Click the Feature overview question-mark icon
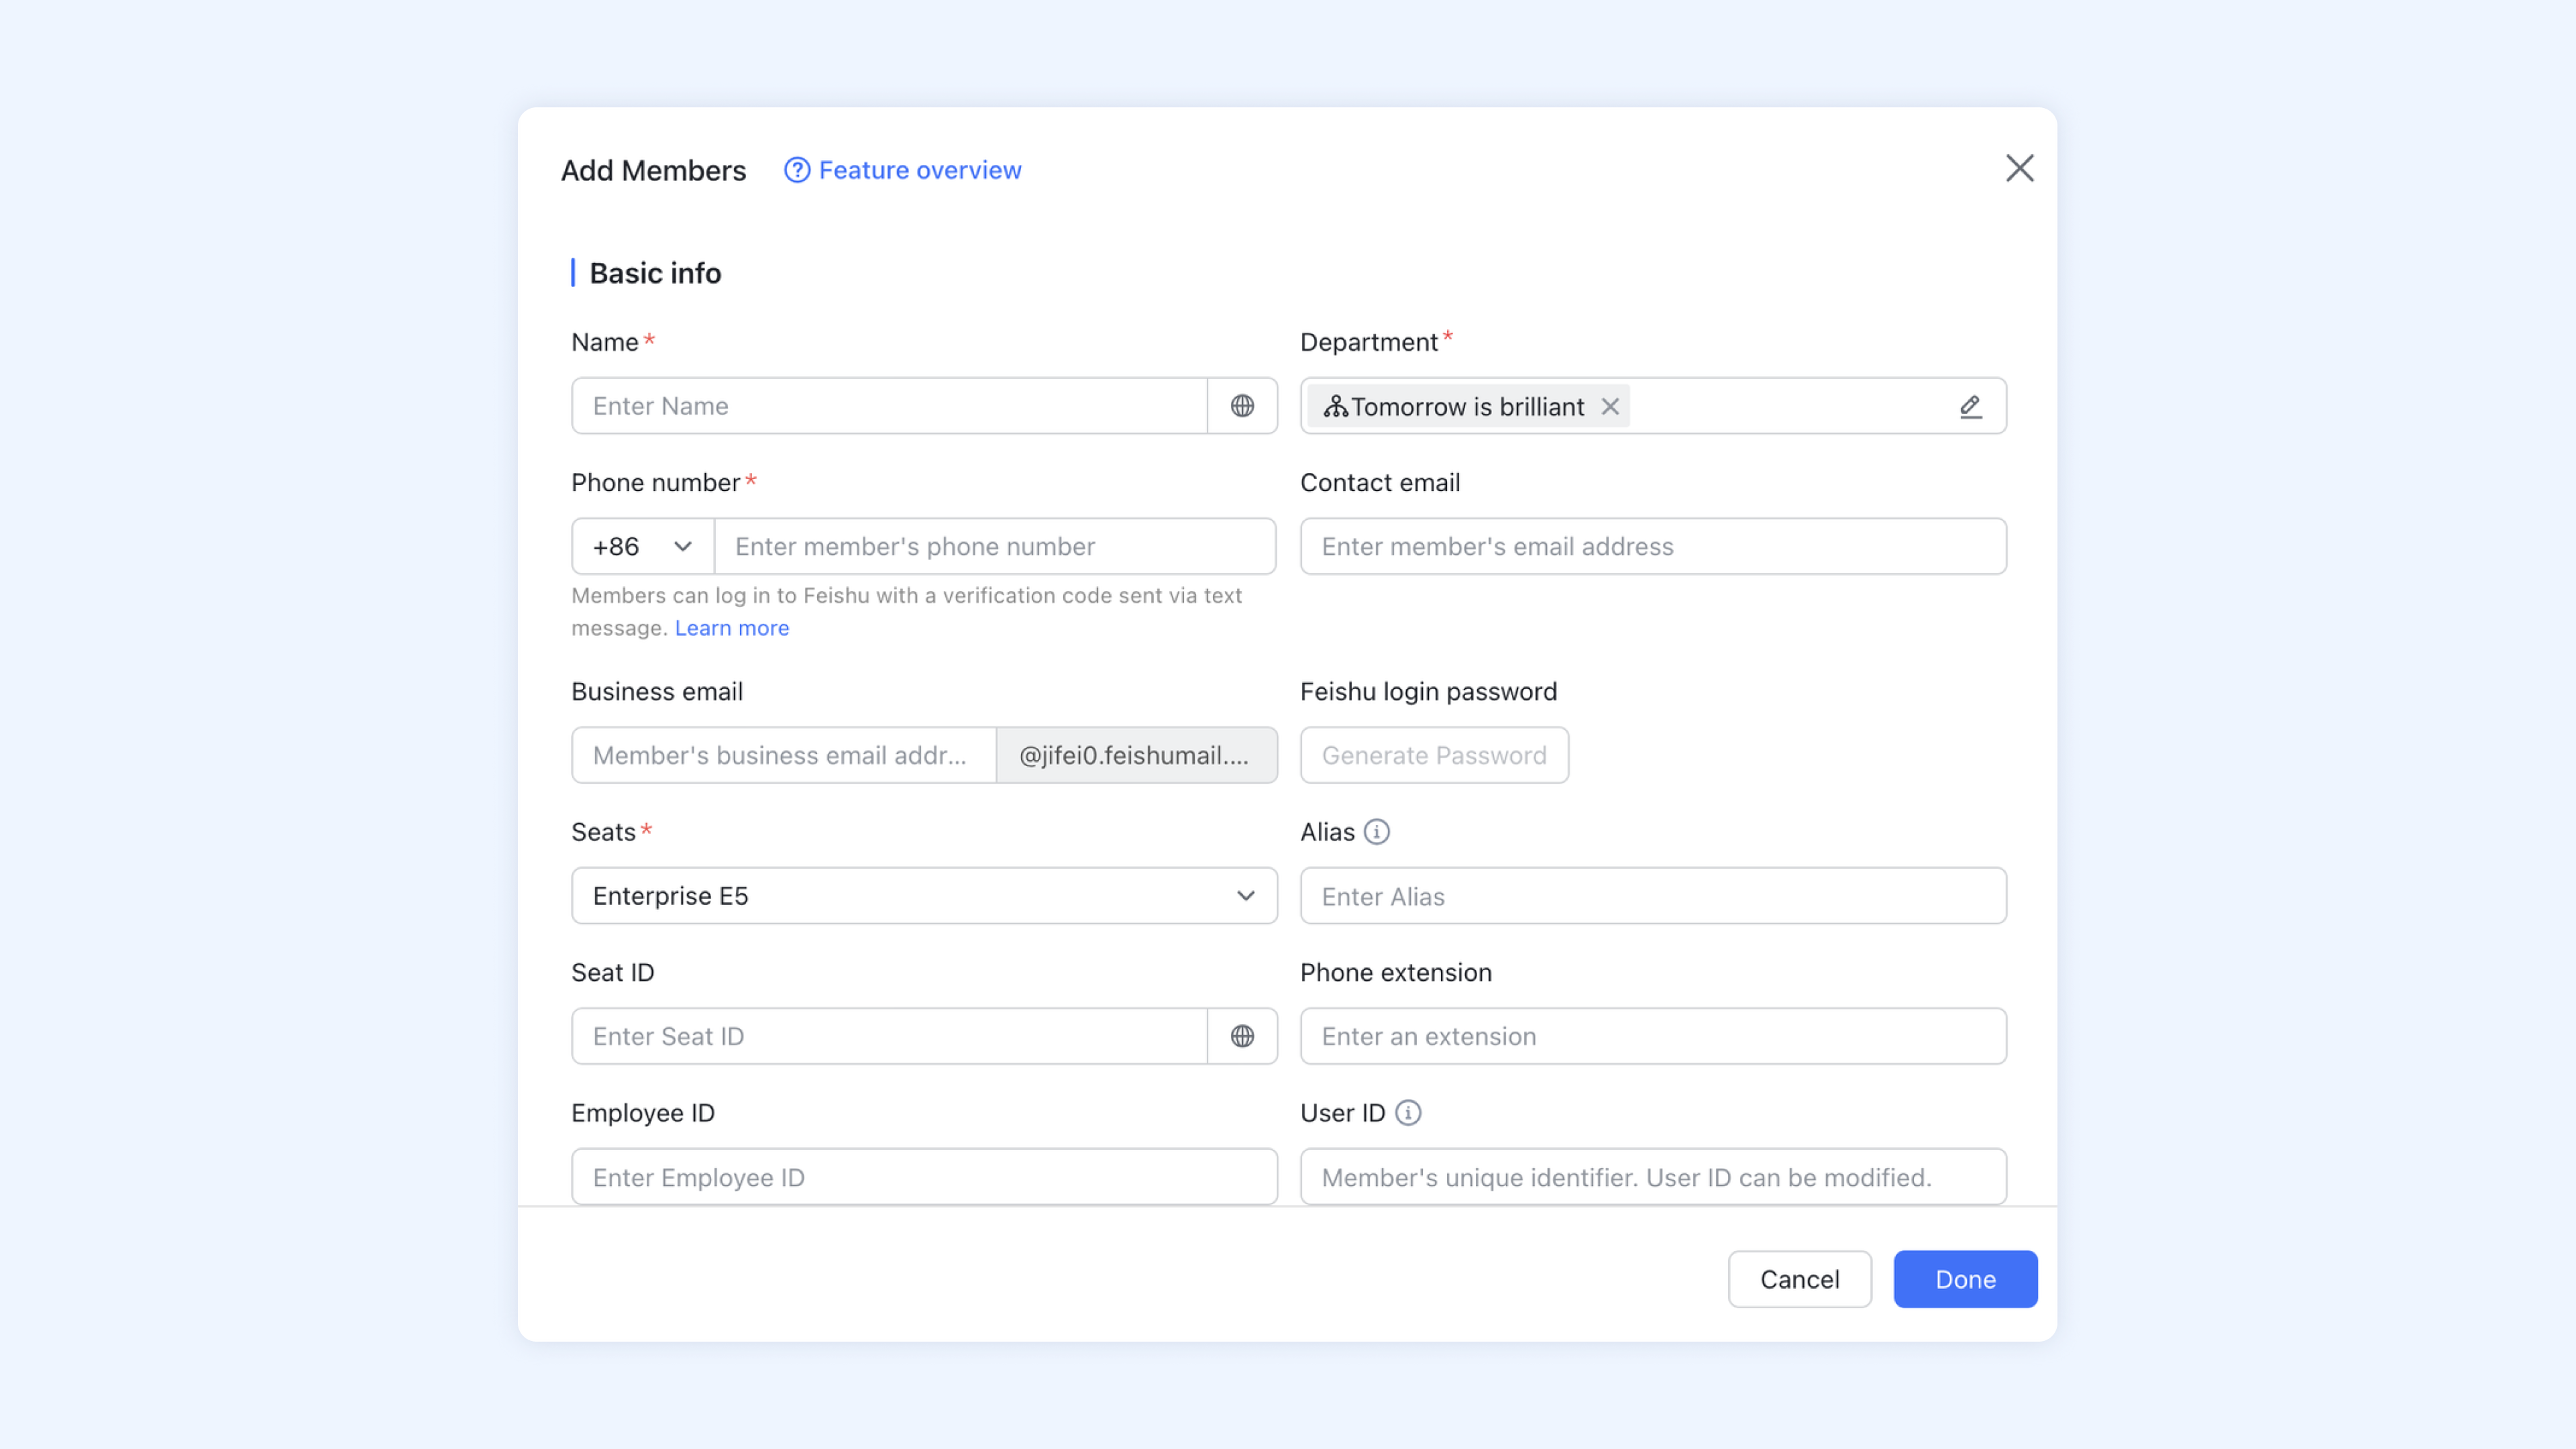2576x1449 pixels. point(796,170)
